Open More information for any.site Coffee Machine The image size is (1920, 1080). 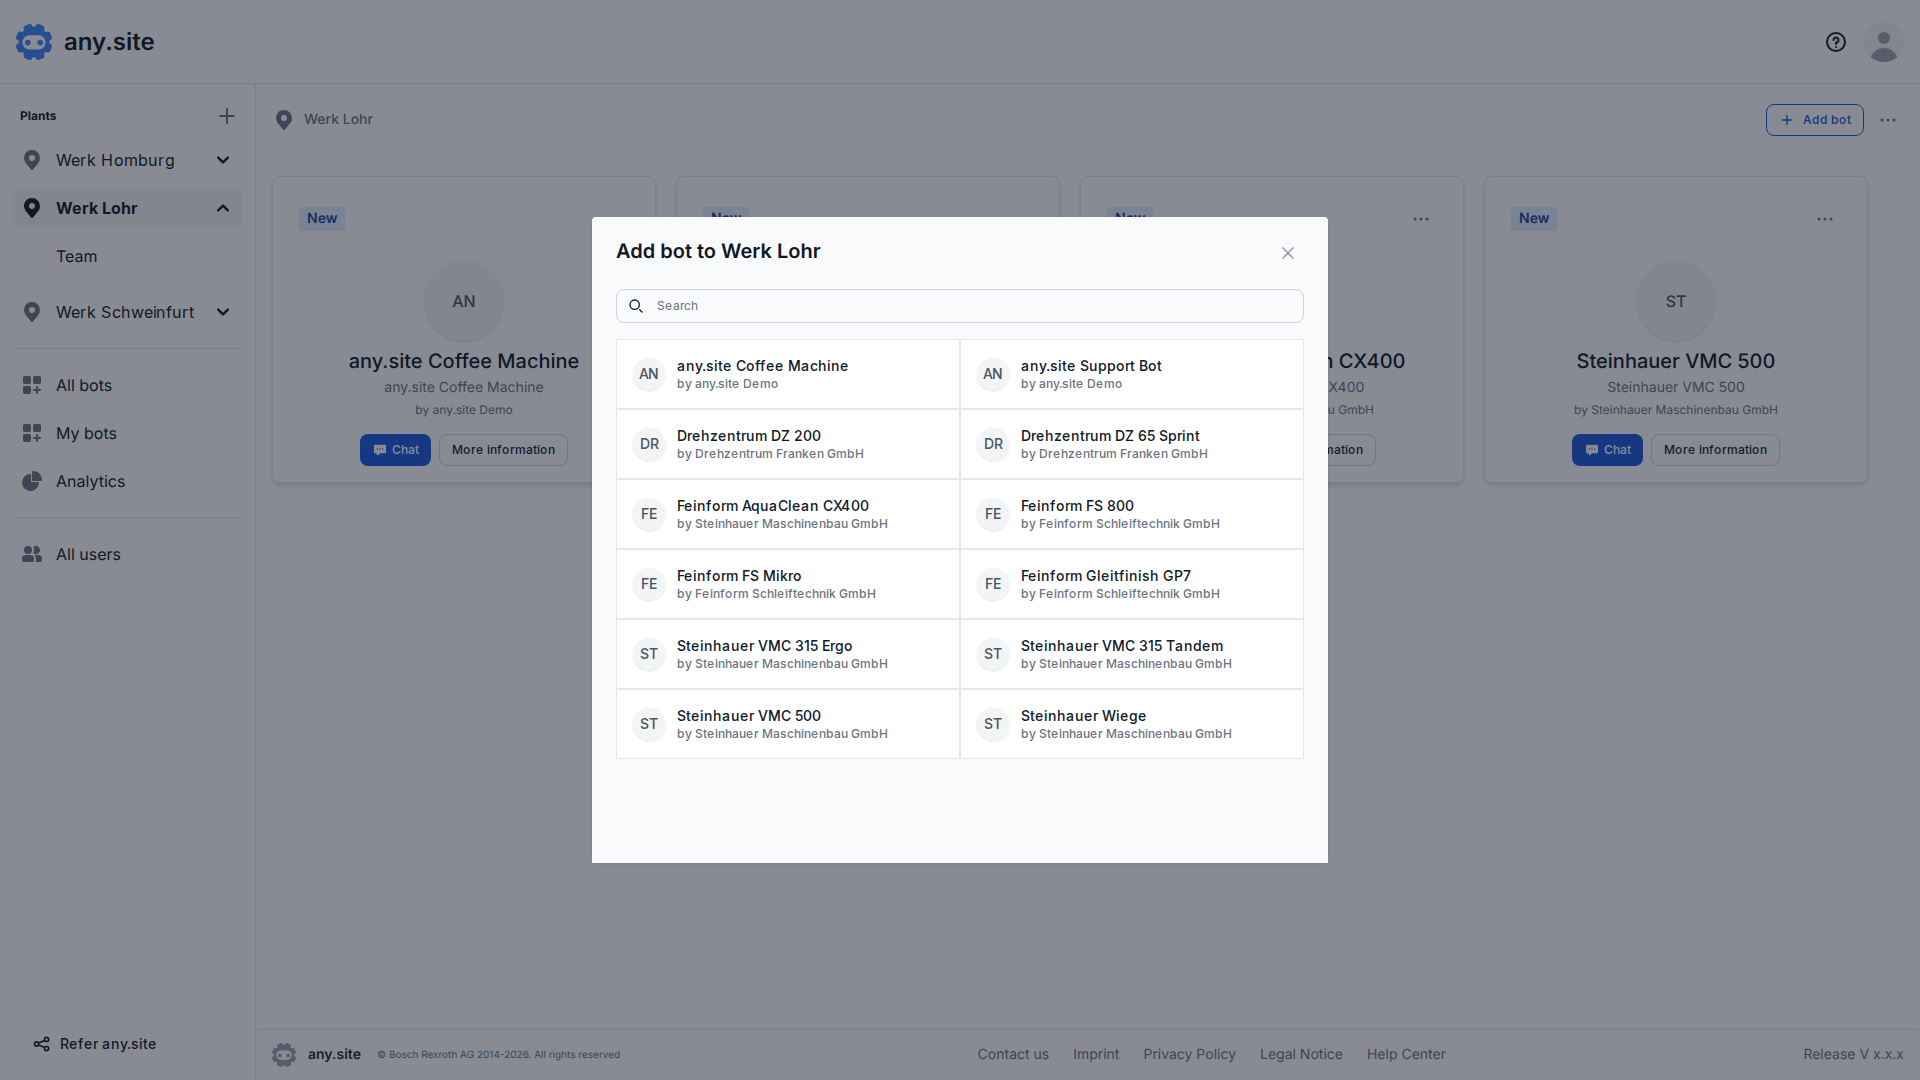coord(503,450)
